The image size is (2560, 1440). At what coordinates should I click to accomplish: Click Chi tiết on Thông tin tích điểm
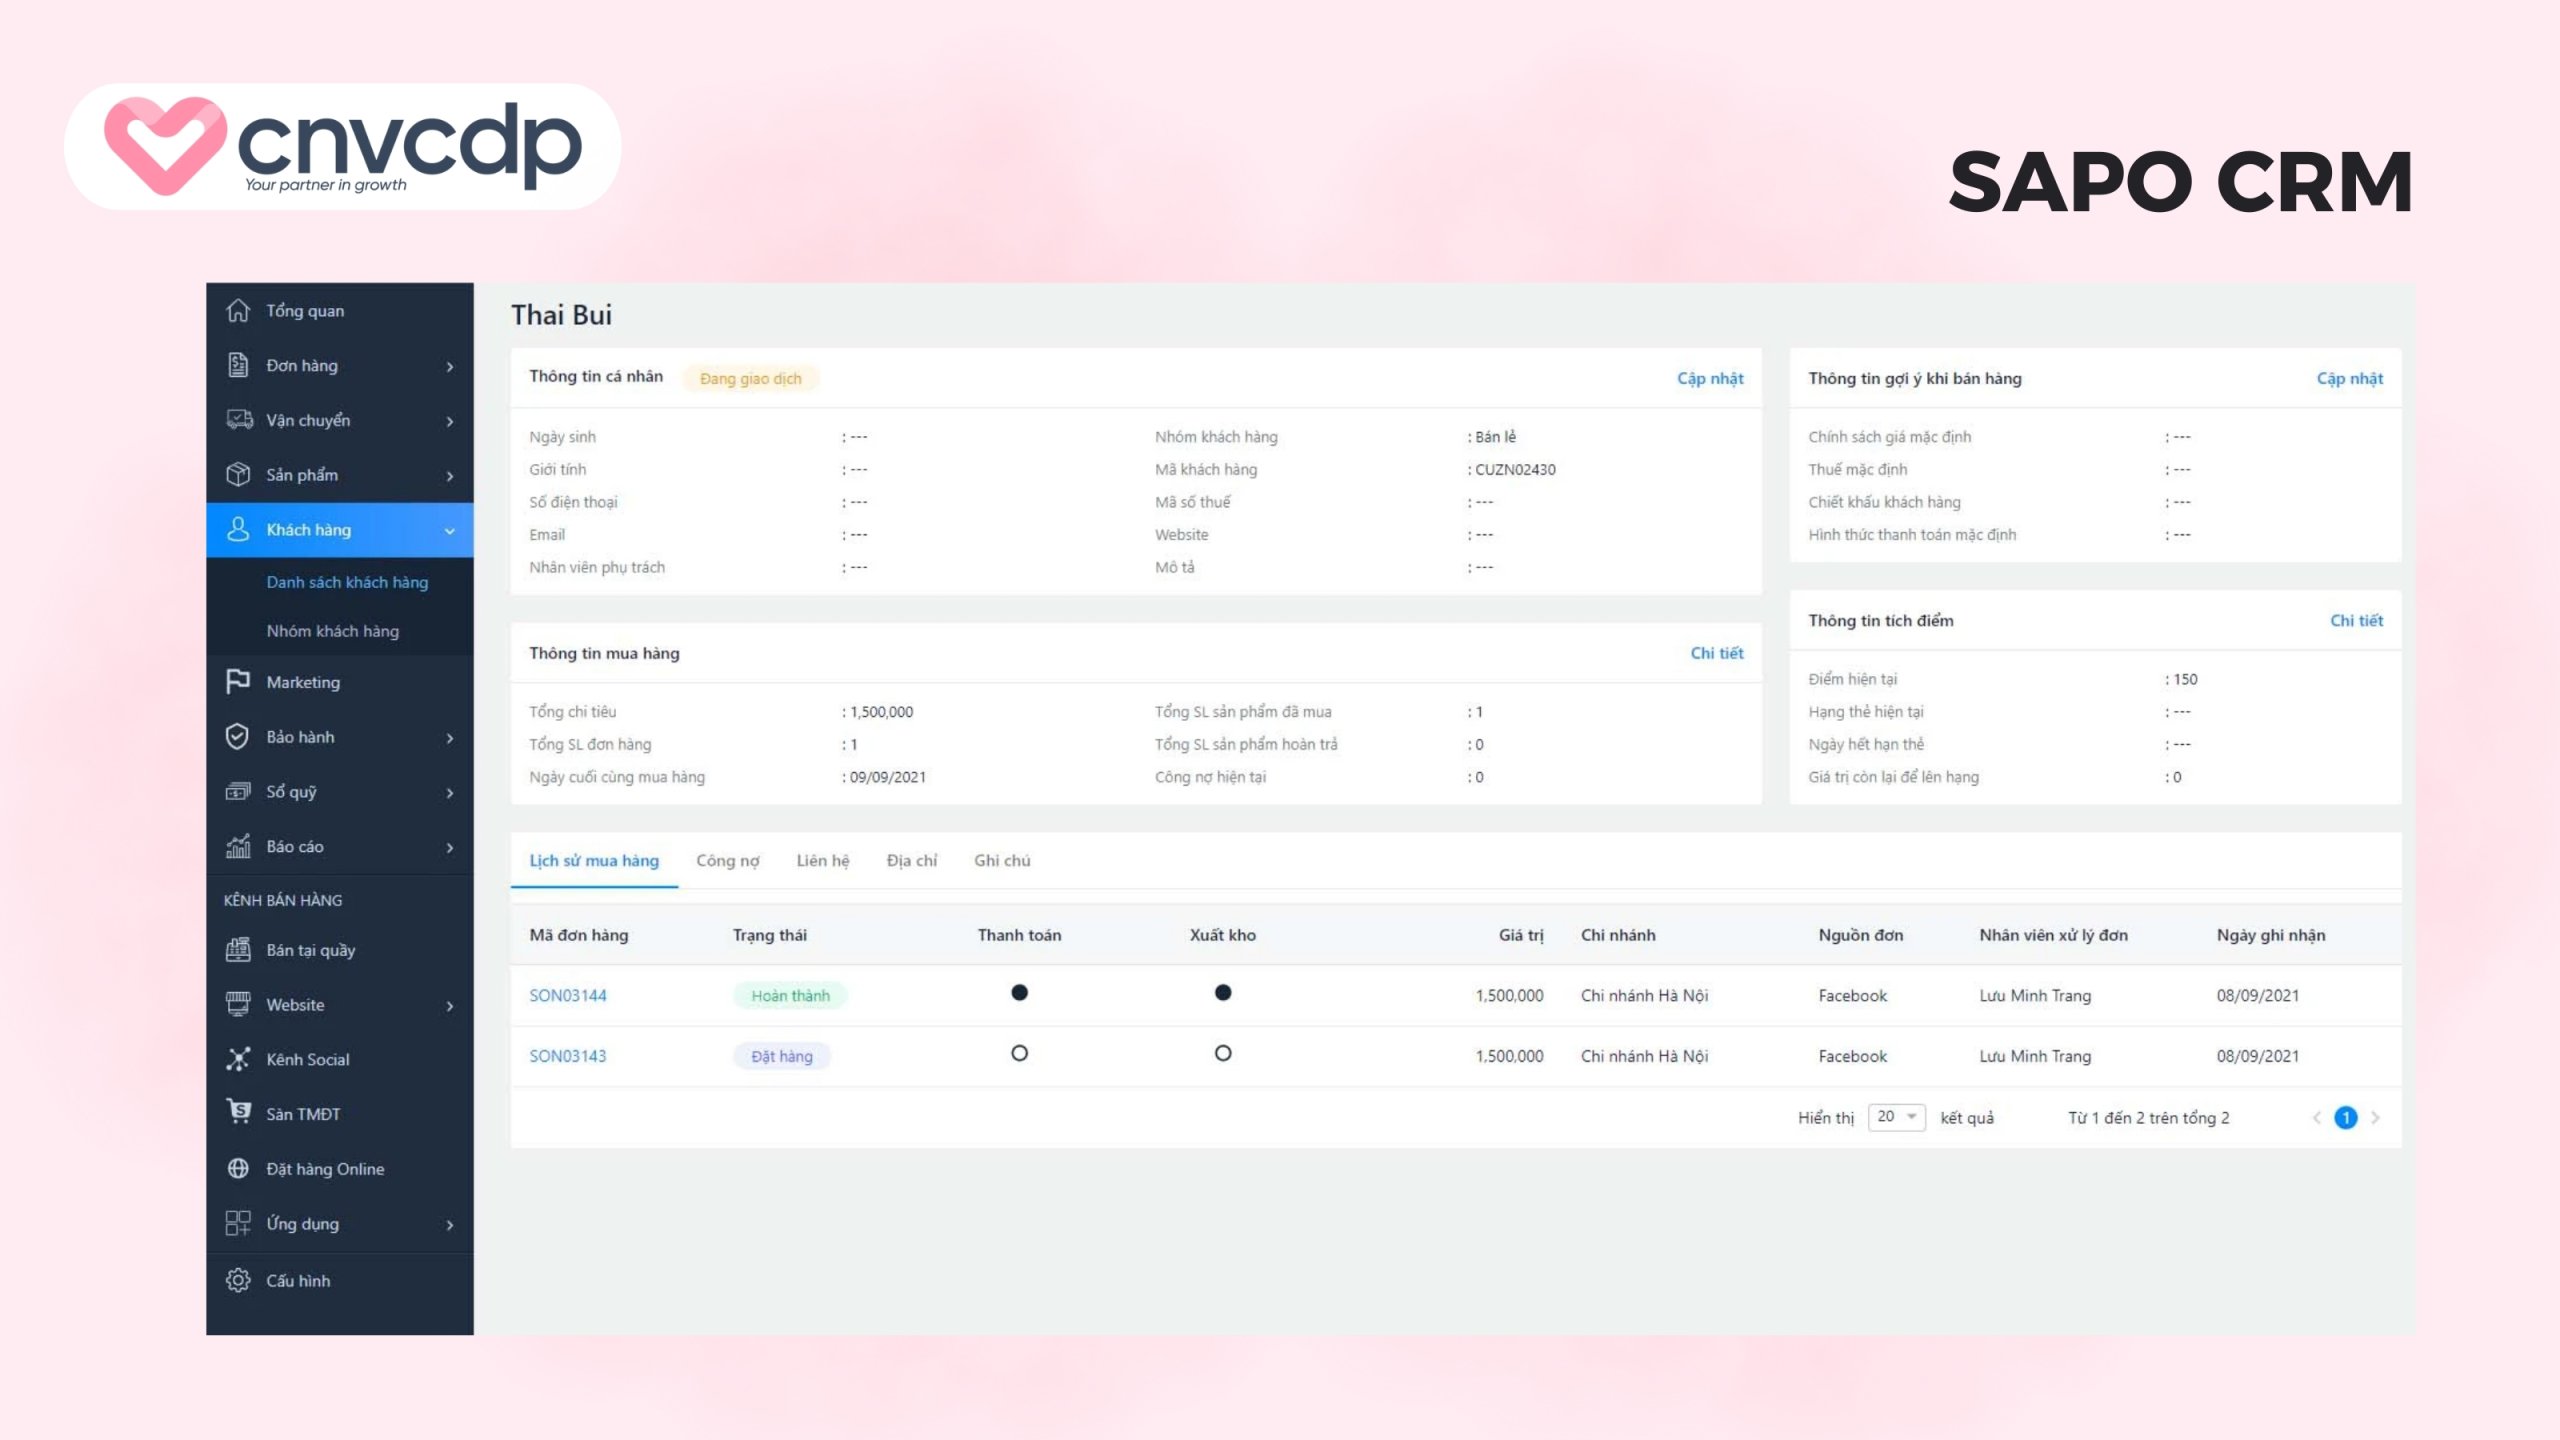(x=2357, y=620)
